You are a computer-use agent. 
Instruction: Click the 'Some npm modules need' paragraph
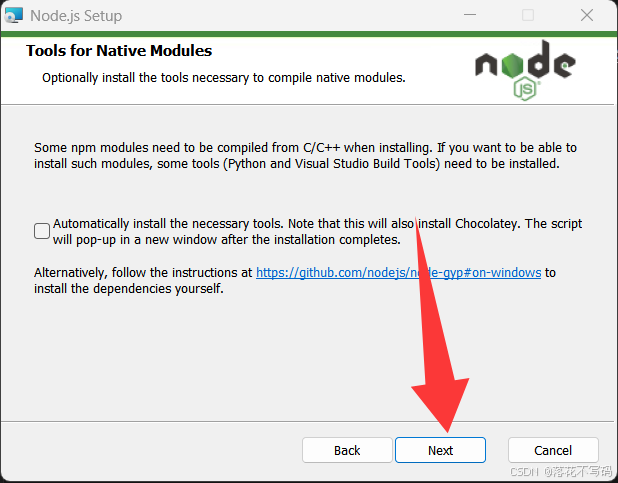pos(305,155)
